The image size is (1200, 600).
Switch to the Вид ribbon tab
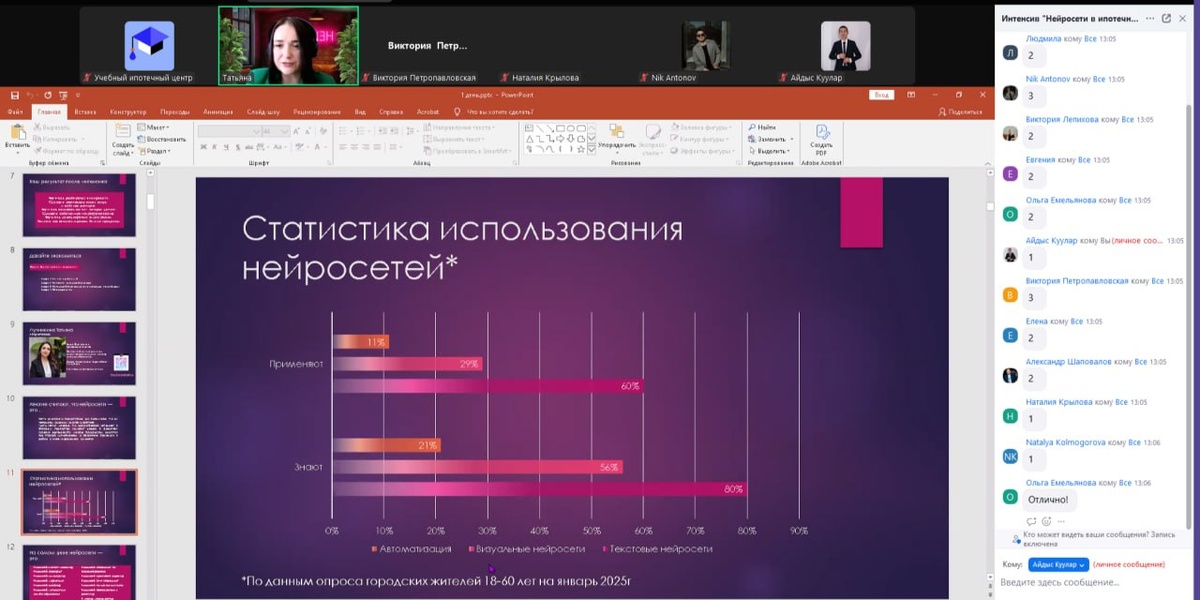[360, 112]
